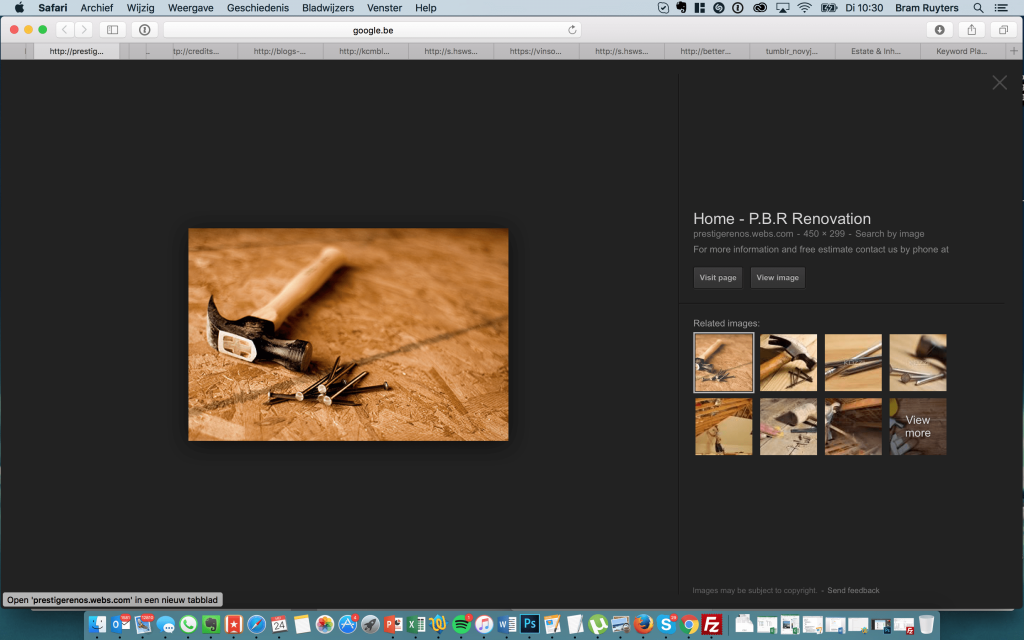Viewport: 1024px width, 640px height.
Task: Open the Bladwijzers menu
Action: [328, 8]
